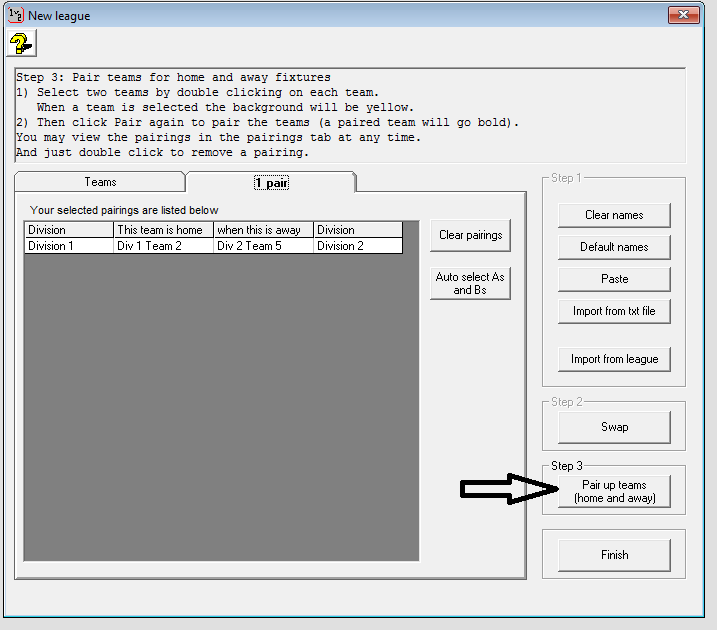Click Pair up teams (home and away)
Image resolution: width=717 pixels, height=630 pixels.
[614, 491]
